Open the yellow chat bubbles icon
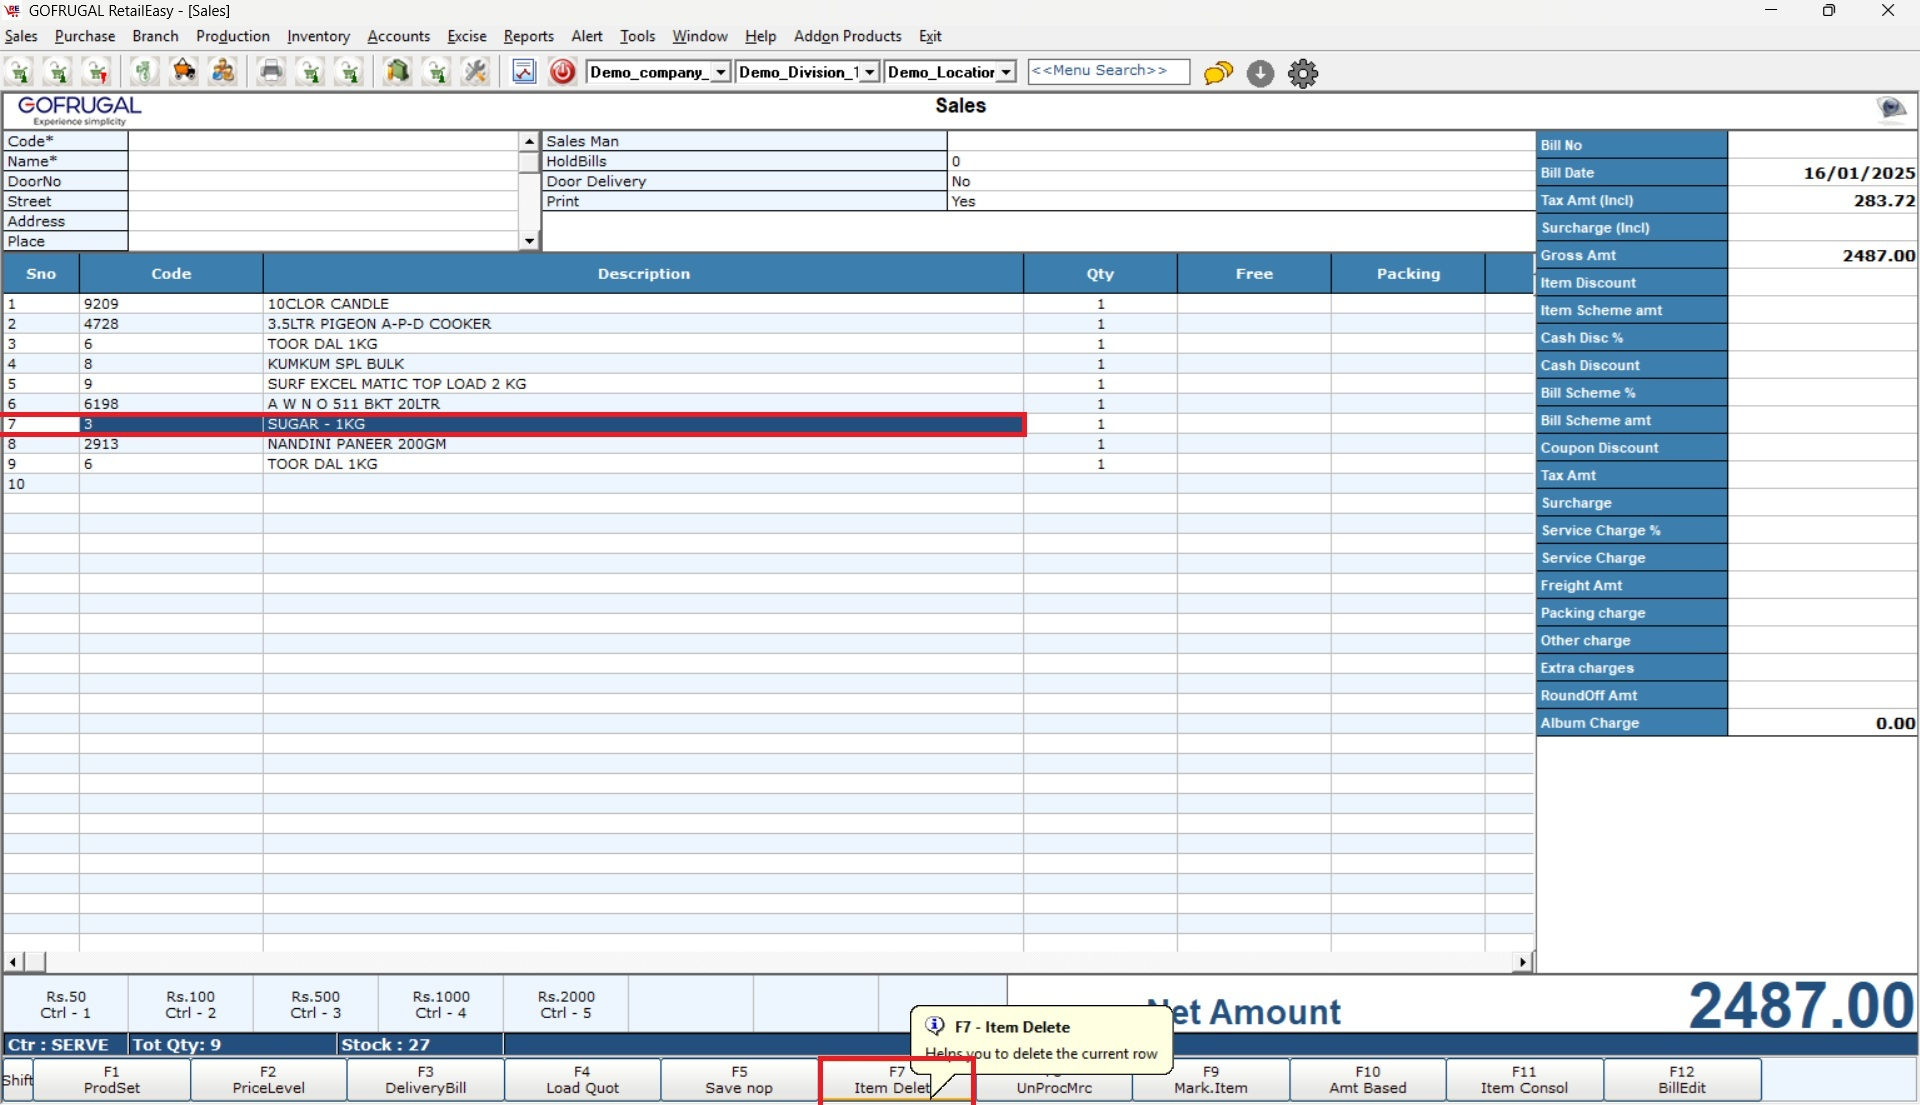1920x1105 pixels. (x=1218, y=73)
